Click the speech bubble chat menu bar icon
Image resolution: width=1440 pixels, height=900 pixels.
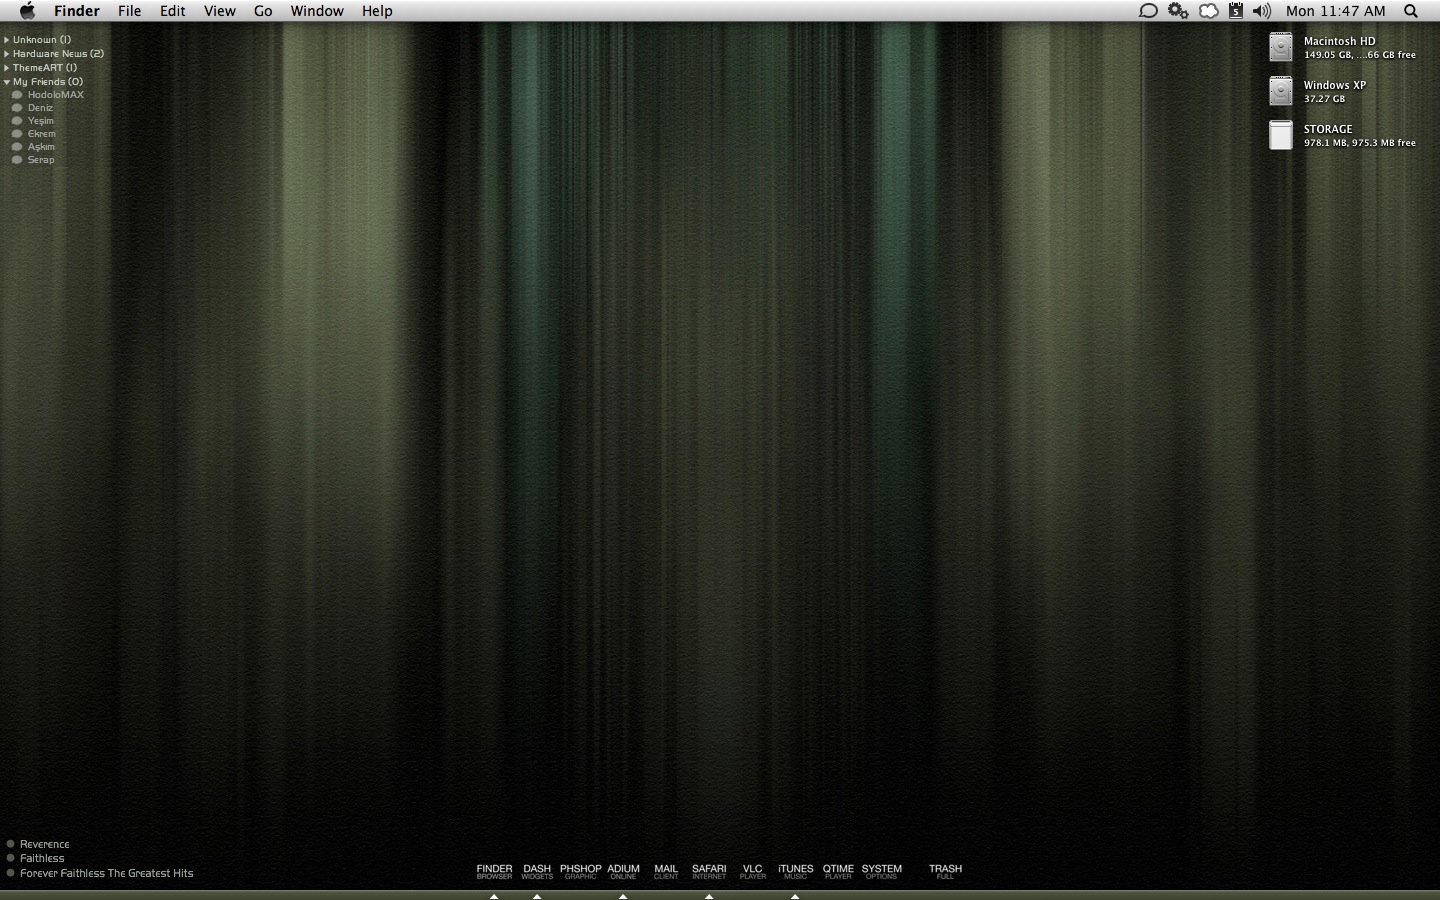pyautogui.click(x=1148, y=11)
